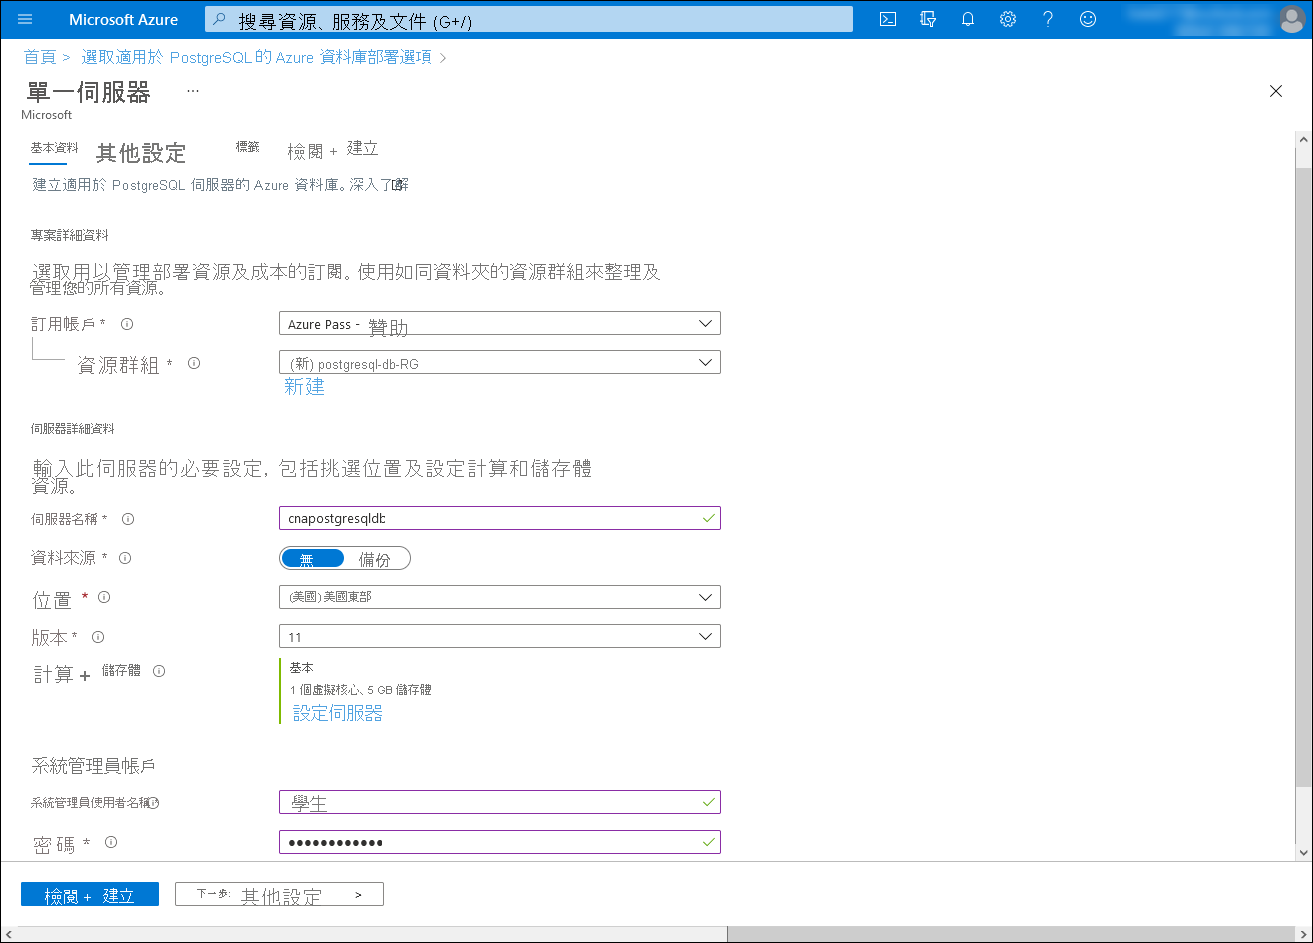Click the admin username input field

[500, 802]
